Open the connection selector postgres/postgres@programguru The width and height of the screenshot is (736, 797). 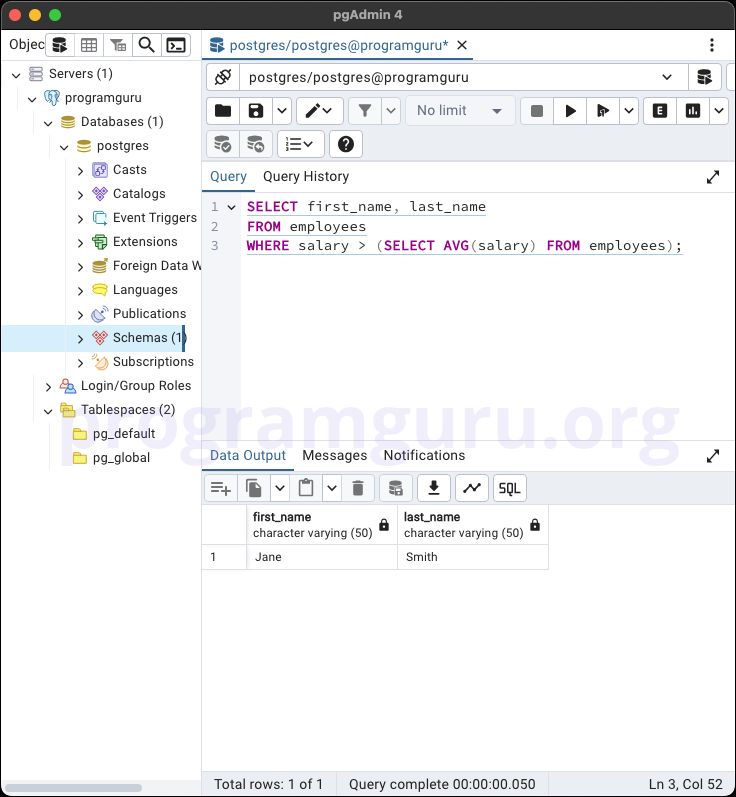point(464,77)
